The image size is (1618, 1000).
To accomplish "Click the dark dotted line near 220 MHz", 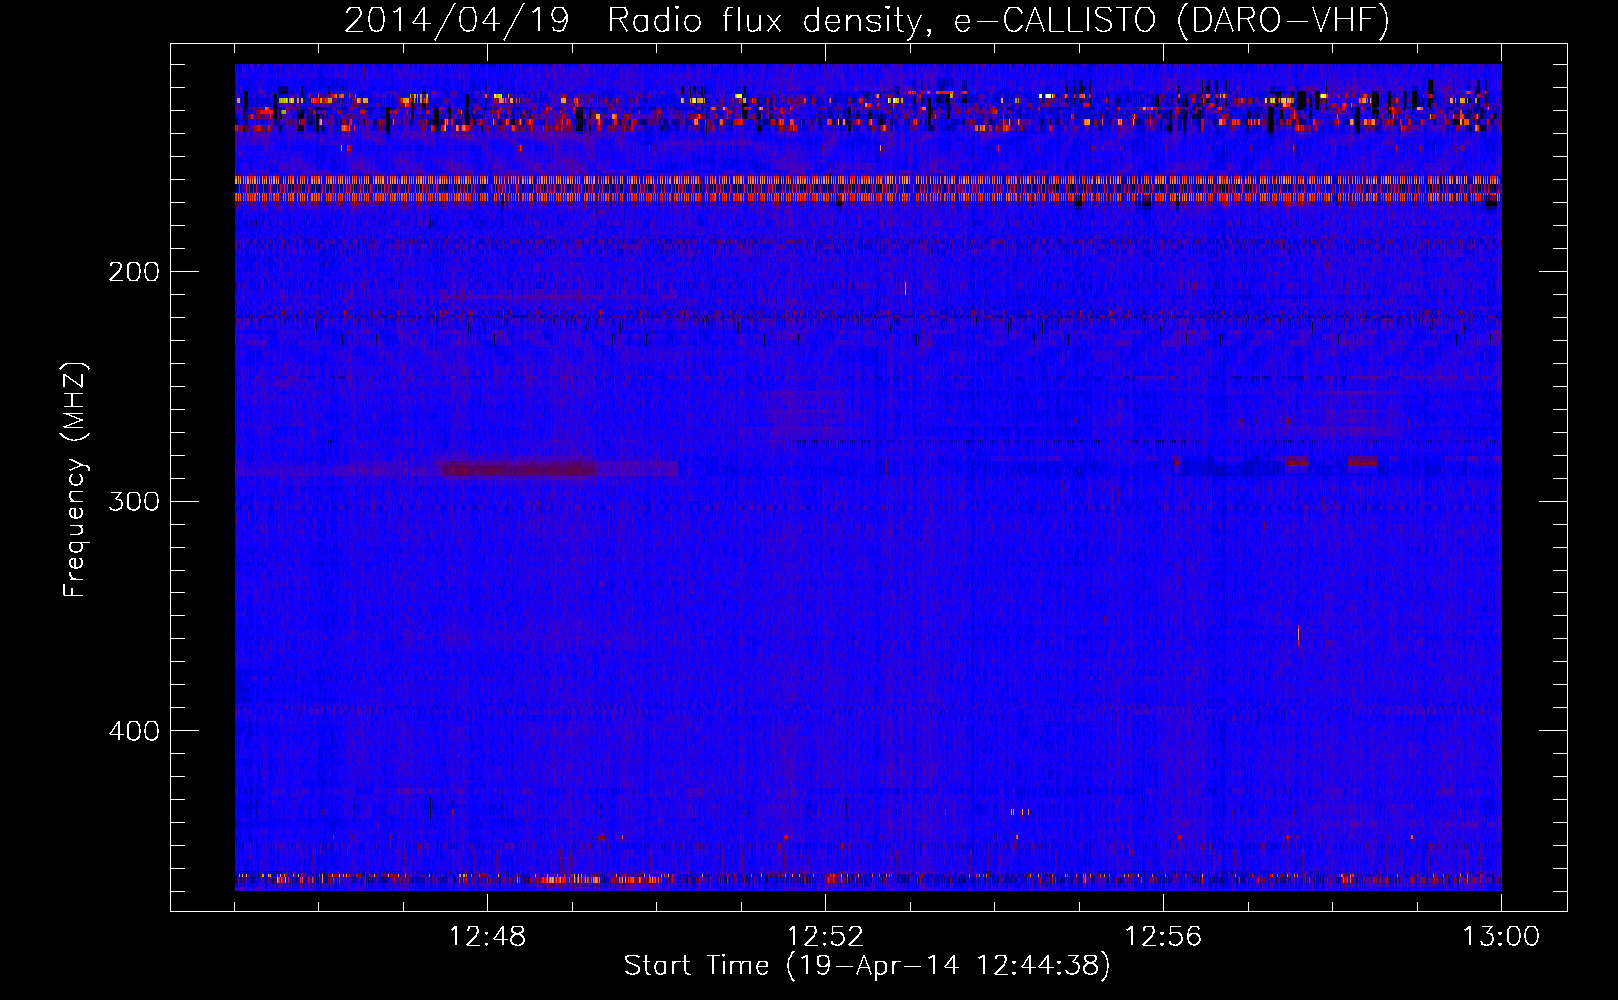I will coord(866,319).
